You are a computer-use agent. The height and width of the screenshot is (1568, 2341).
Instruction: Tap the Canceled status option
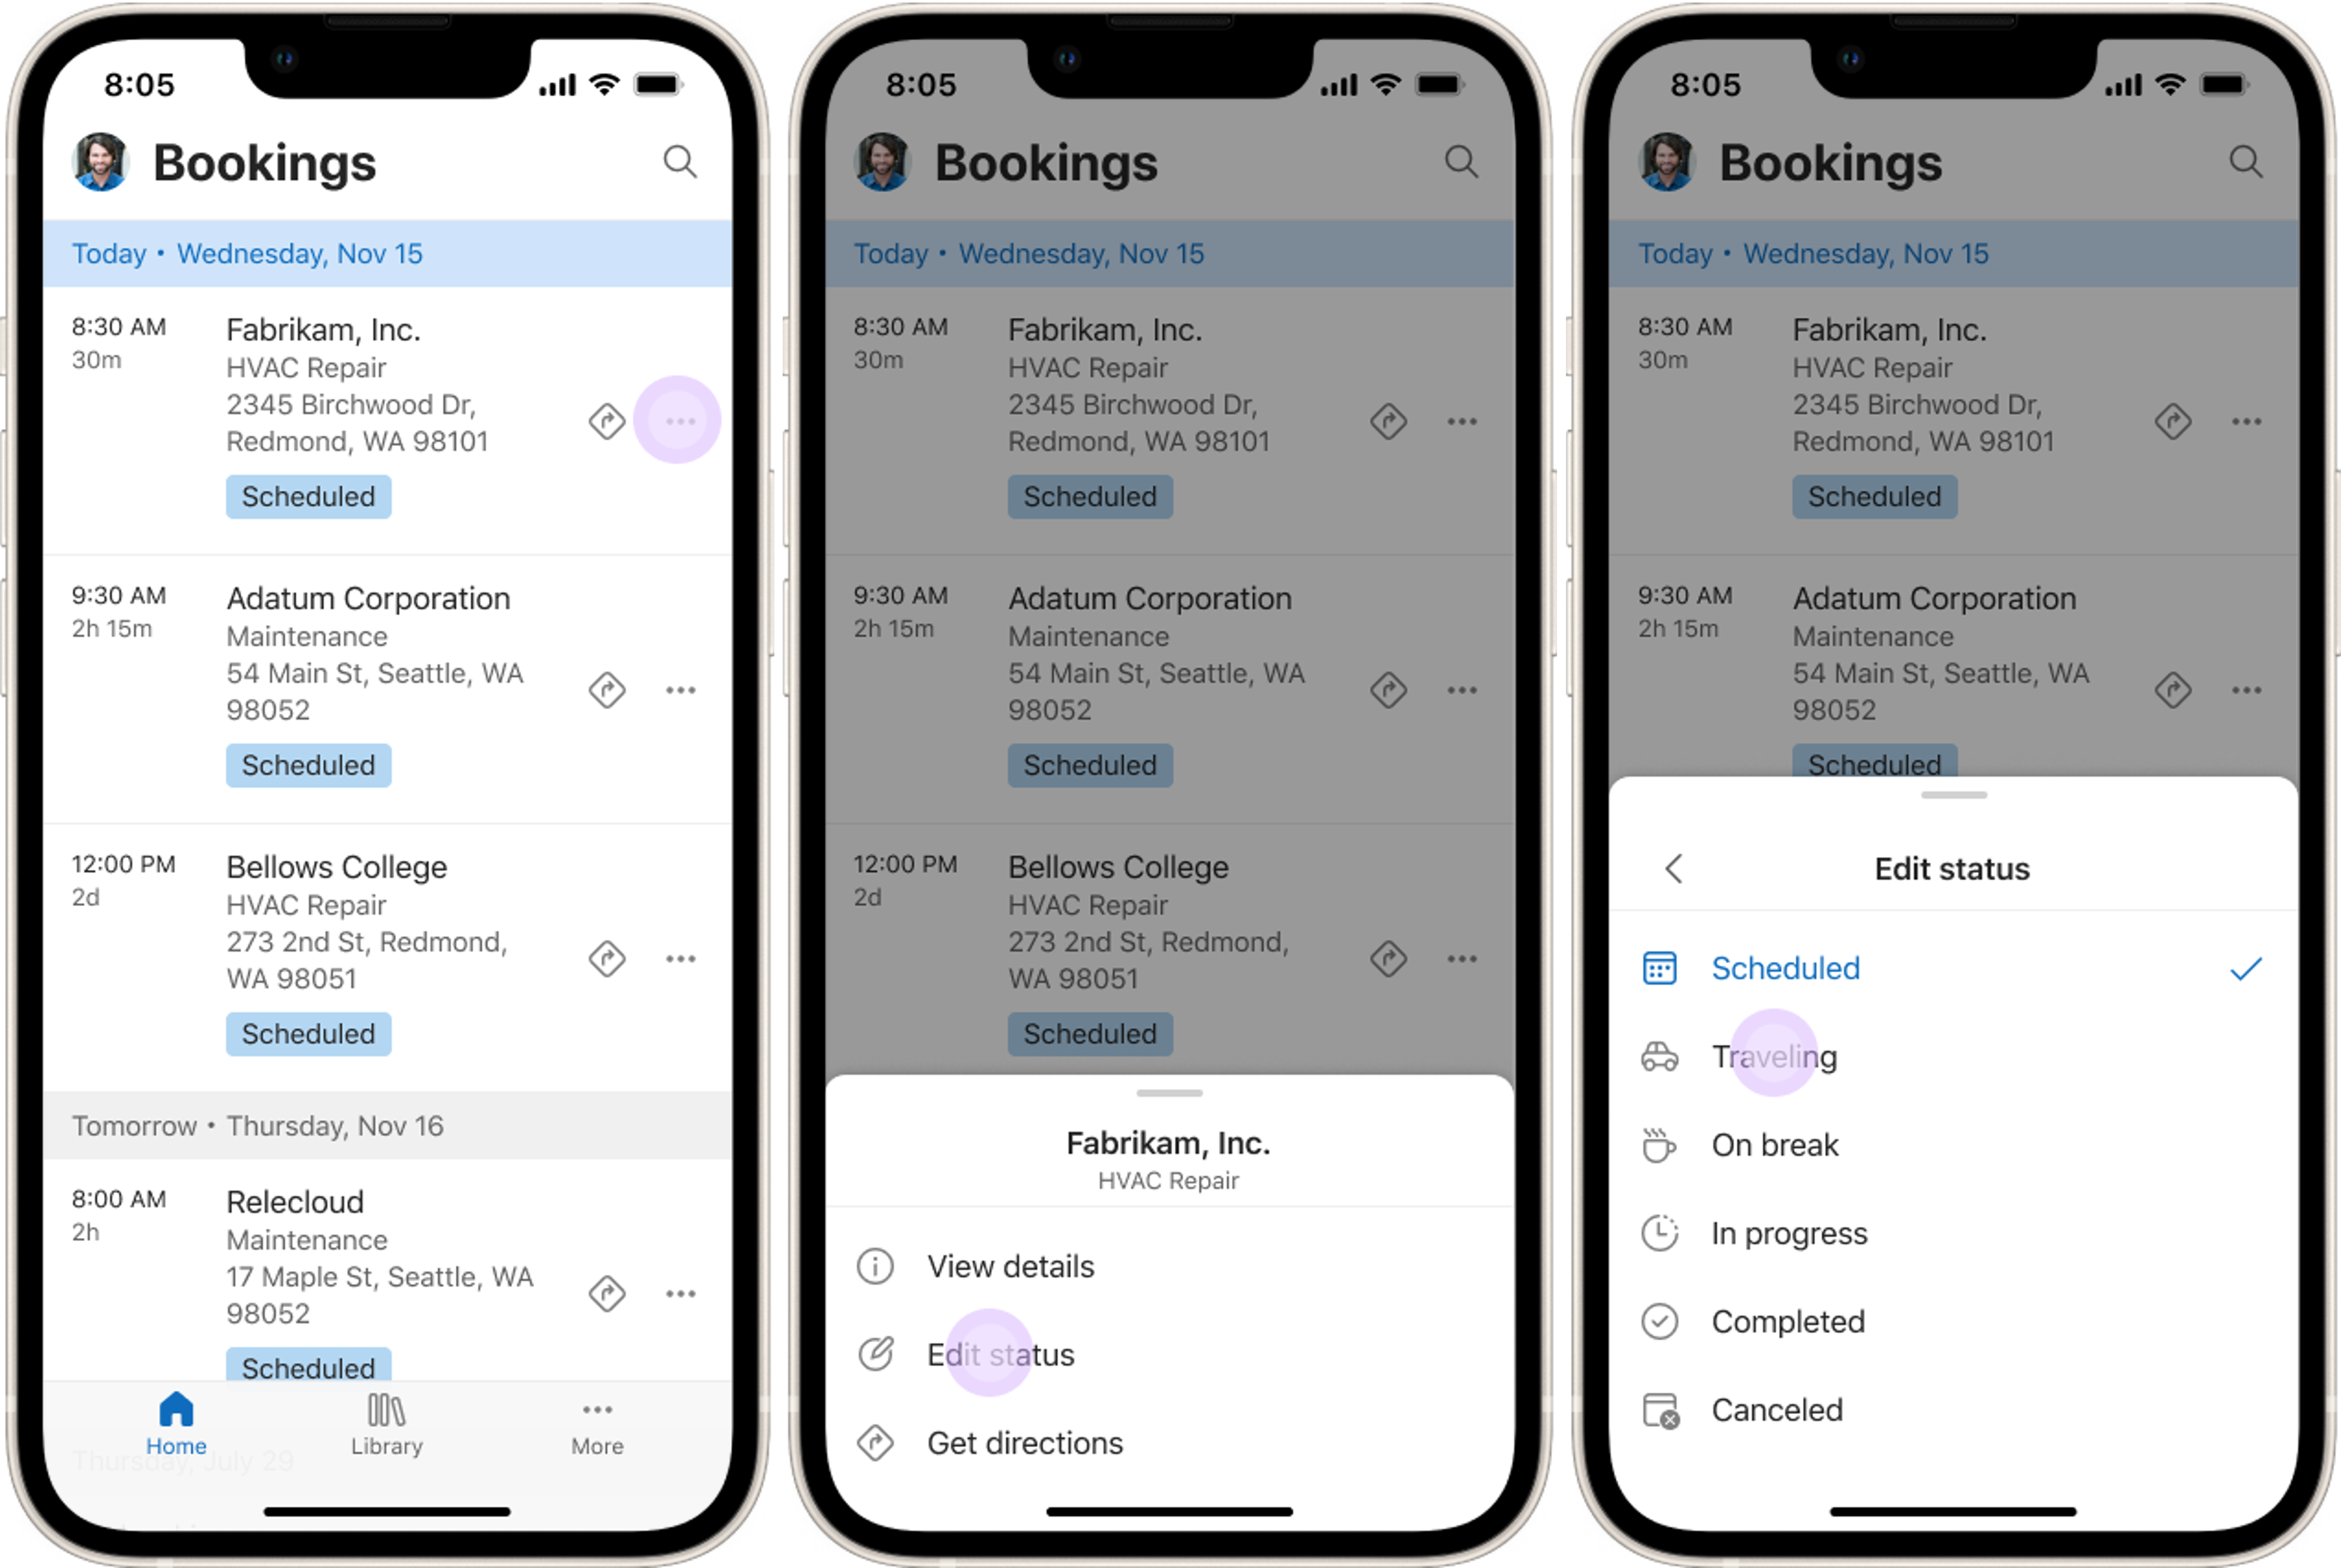click(x=1773, y=1409)
